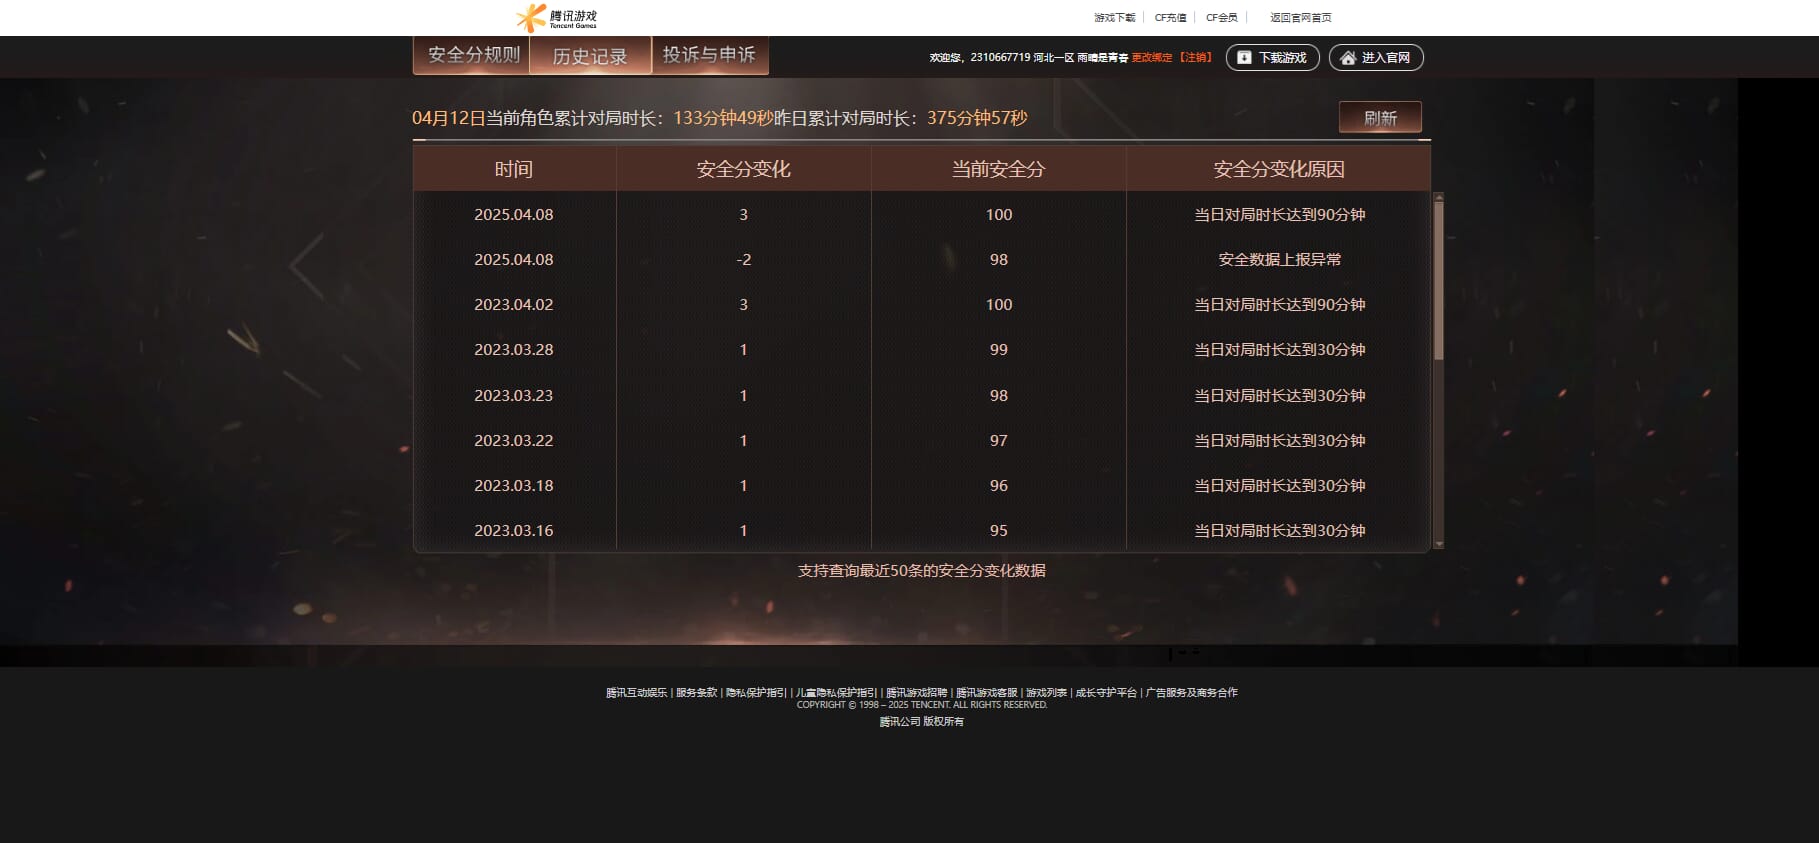Select the date cell 2023.03.23
This screenshot has width=1819, height=843.
coord(514,396)
